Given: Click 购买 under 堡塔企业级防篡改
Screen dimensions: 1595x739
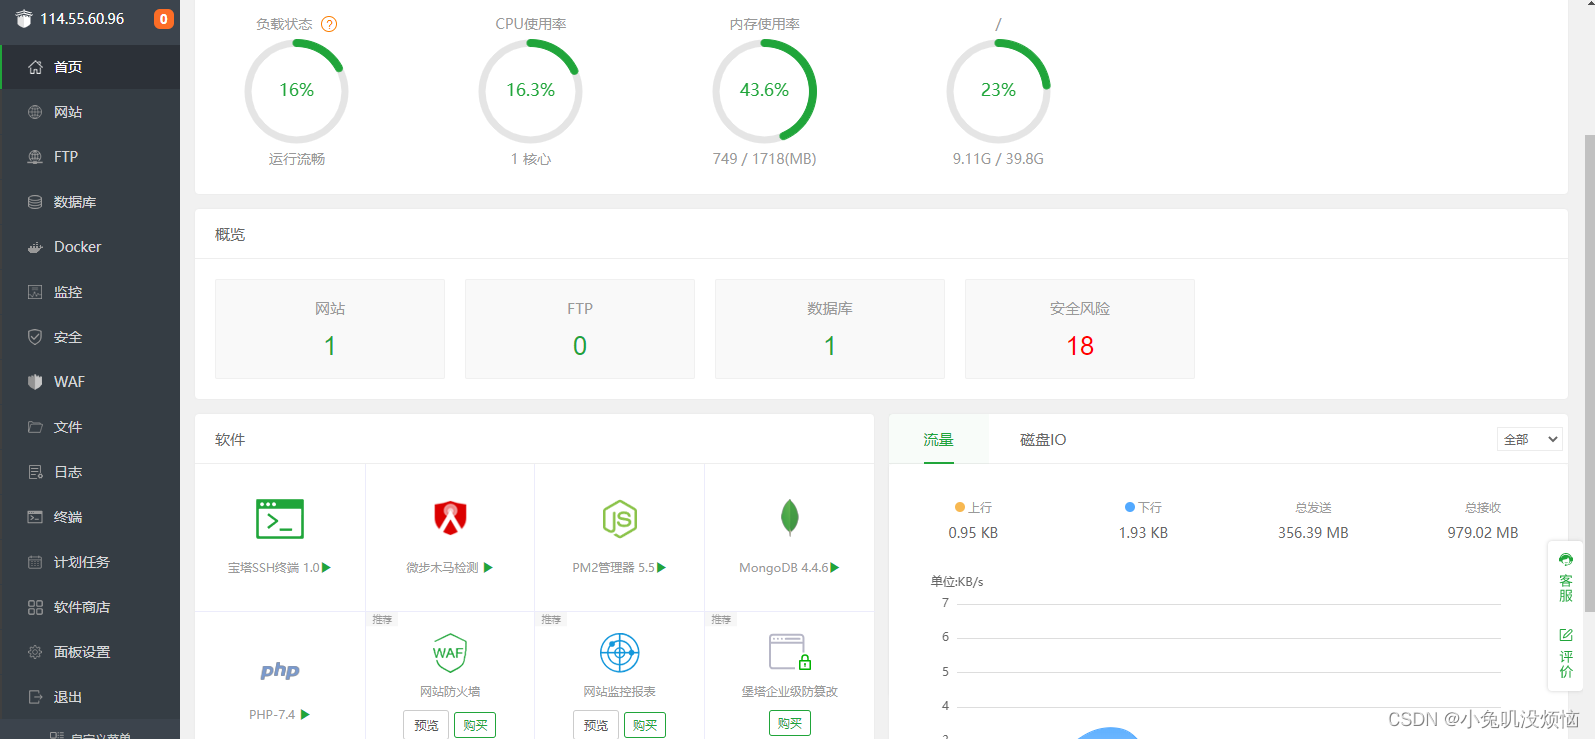Looking at the screenshot, I should coord(790,723).
